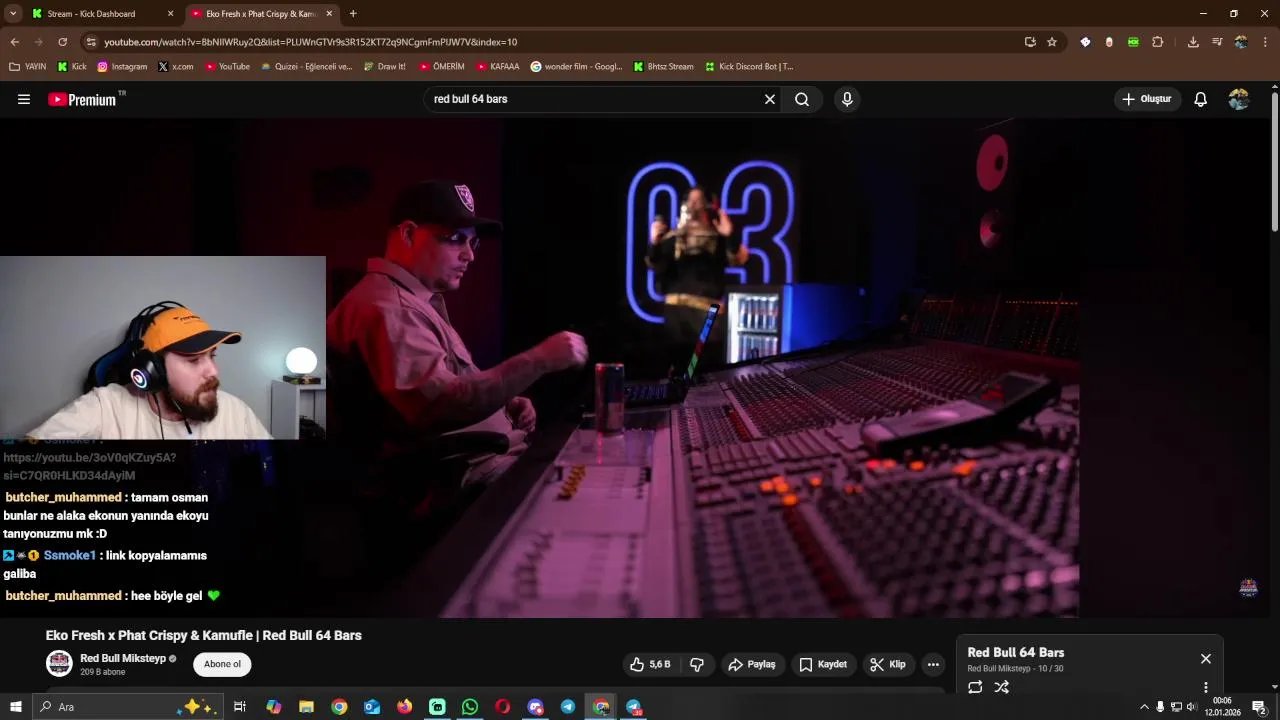Save the video with Kaydet
Screen dimensions: 1280x720
pos(823,664)
